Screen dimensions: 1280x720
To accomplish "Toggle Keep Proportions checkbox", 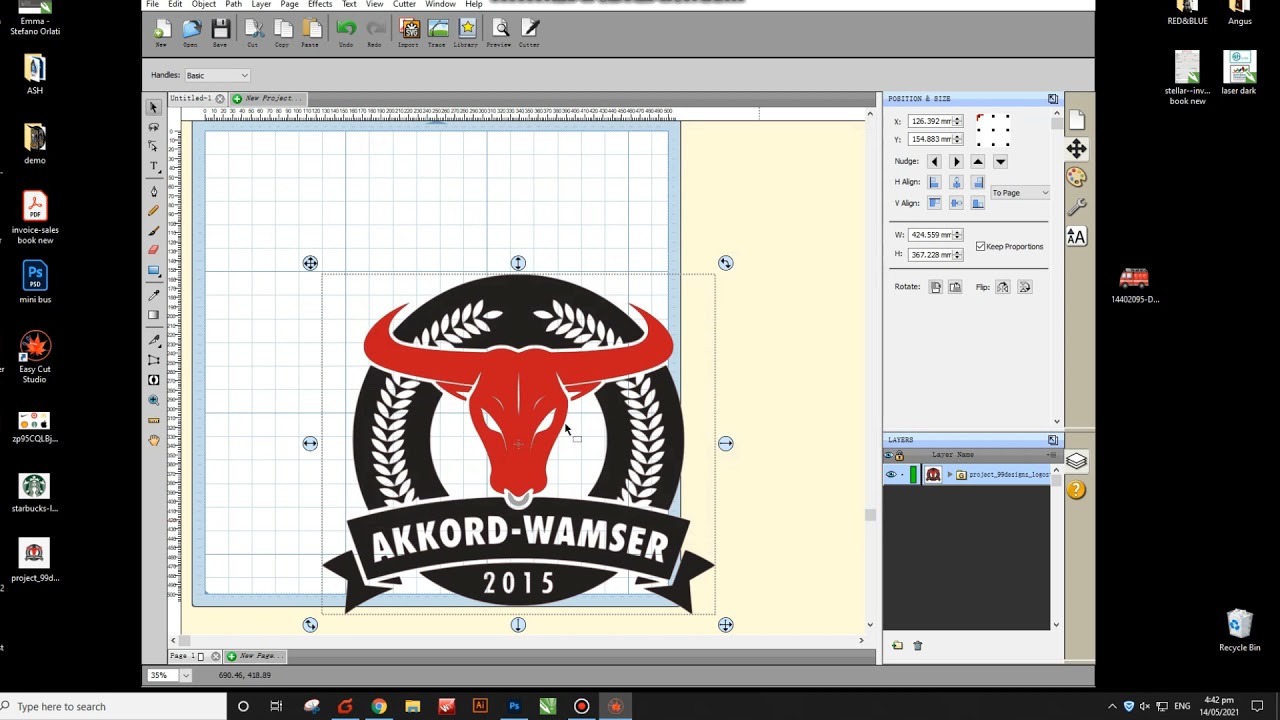I will [x=980, y=246].
